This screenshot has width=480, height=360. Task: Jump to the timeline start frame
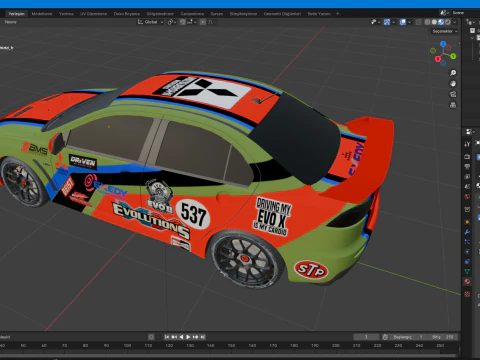point(167,337)
